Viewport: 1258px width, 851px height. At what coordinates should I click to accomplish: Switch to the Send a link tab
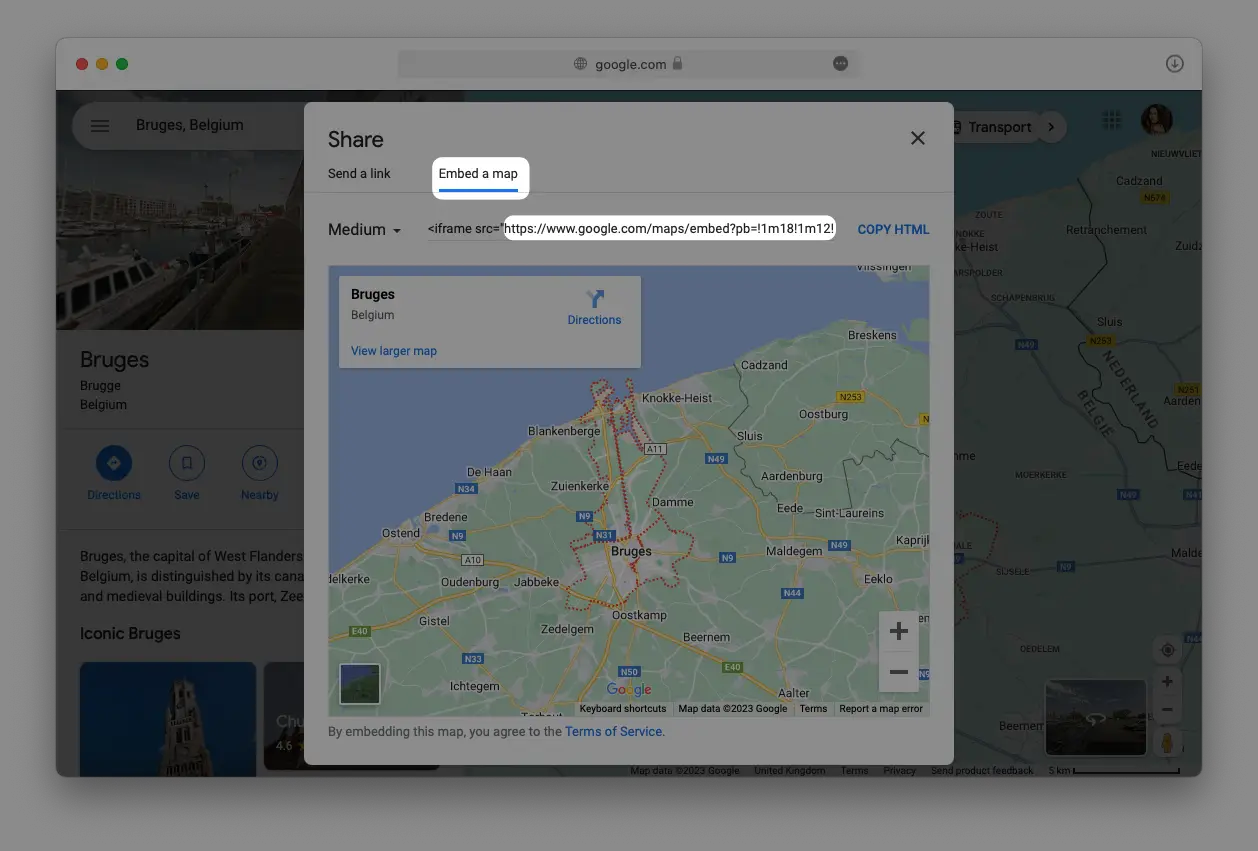click(x=359, y=174)
